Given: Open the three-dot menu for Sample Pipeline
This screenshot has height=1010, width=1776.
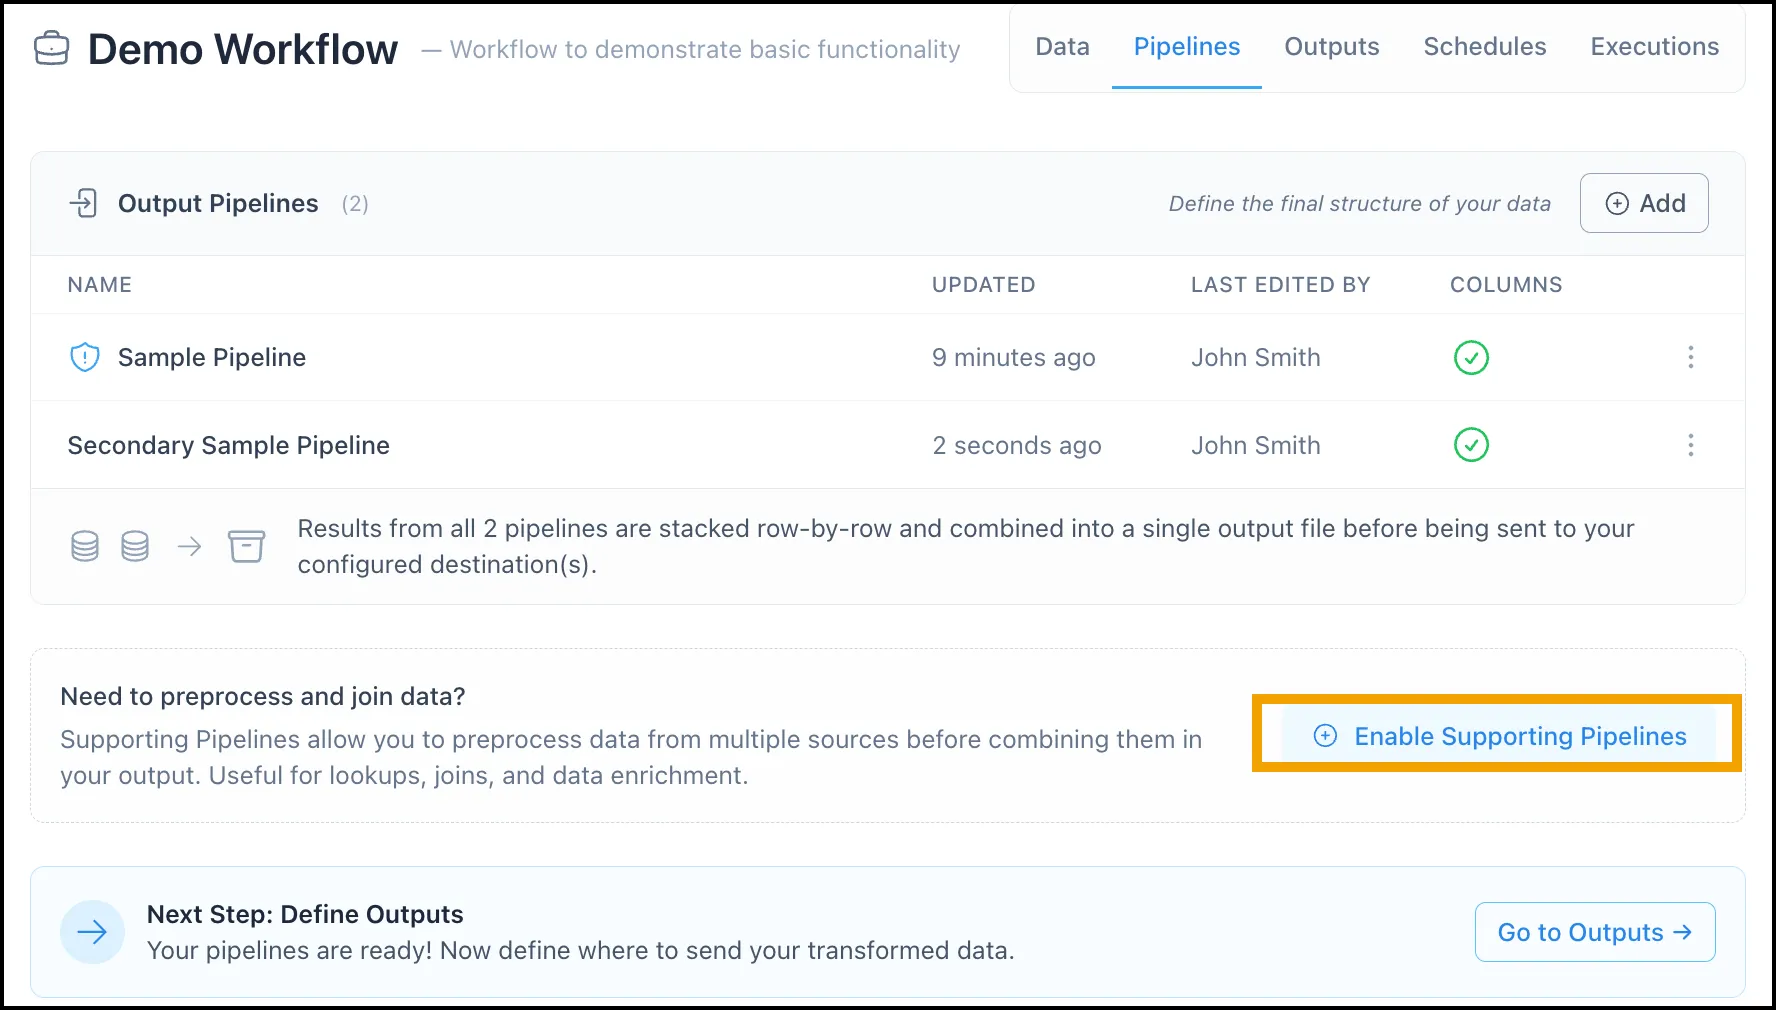Looking at the screenshot, I should click(x=1691, y=357).
